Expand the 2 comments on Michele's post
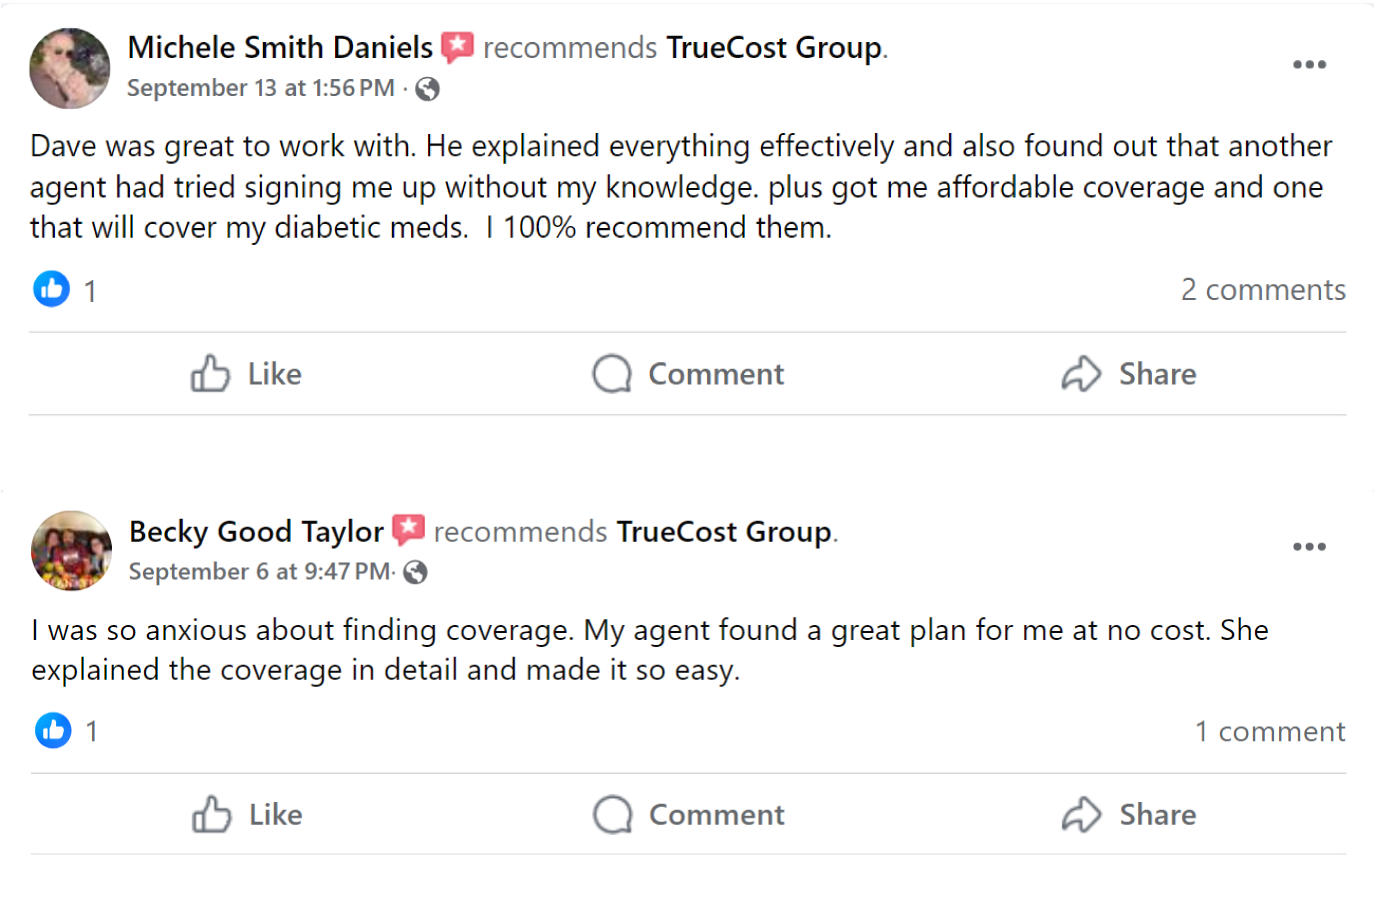The width and height of the screenshot is (1374, 916). tap(1262, 290)
